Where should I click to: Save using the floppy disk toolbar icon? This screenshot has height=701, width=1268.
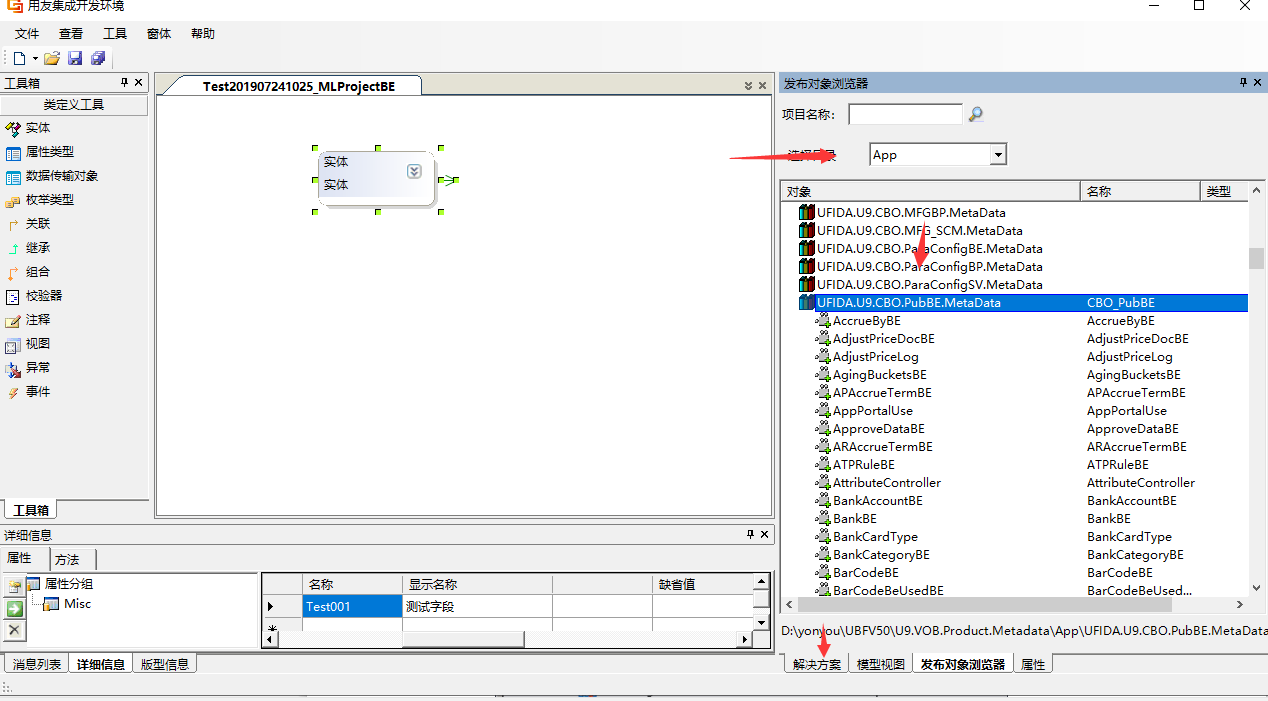[x=75, y=59]
